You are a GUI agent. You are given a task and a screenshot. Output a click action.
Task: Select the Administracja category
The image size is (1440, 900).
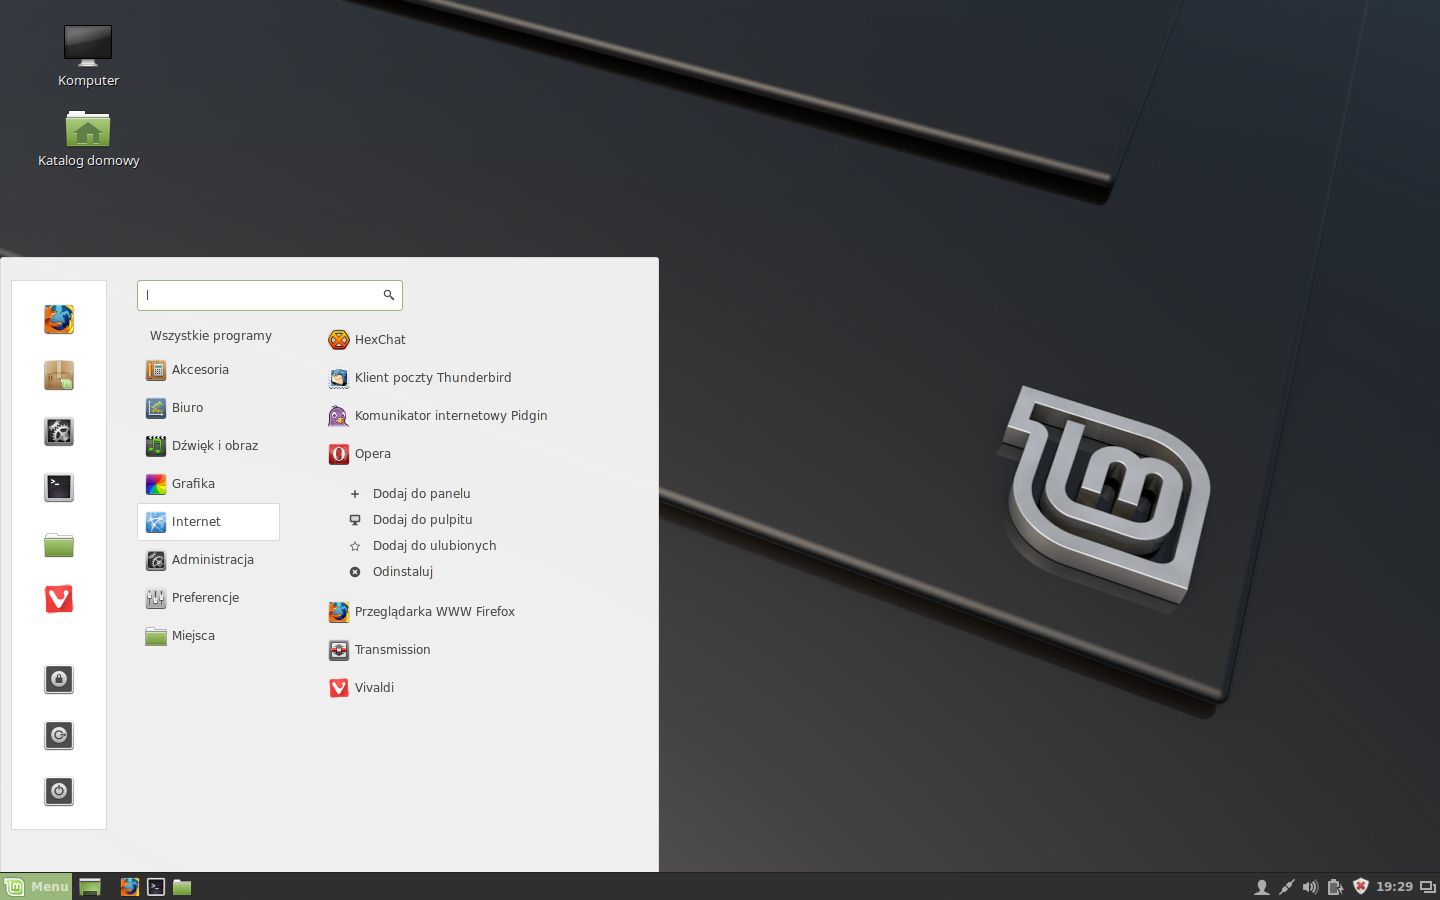[x=208, y=560]
